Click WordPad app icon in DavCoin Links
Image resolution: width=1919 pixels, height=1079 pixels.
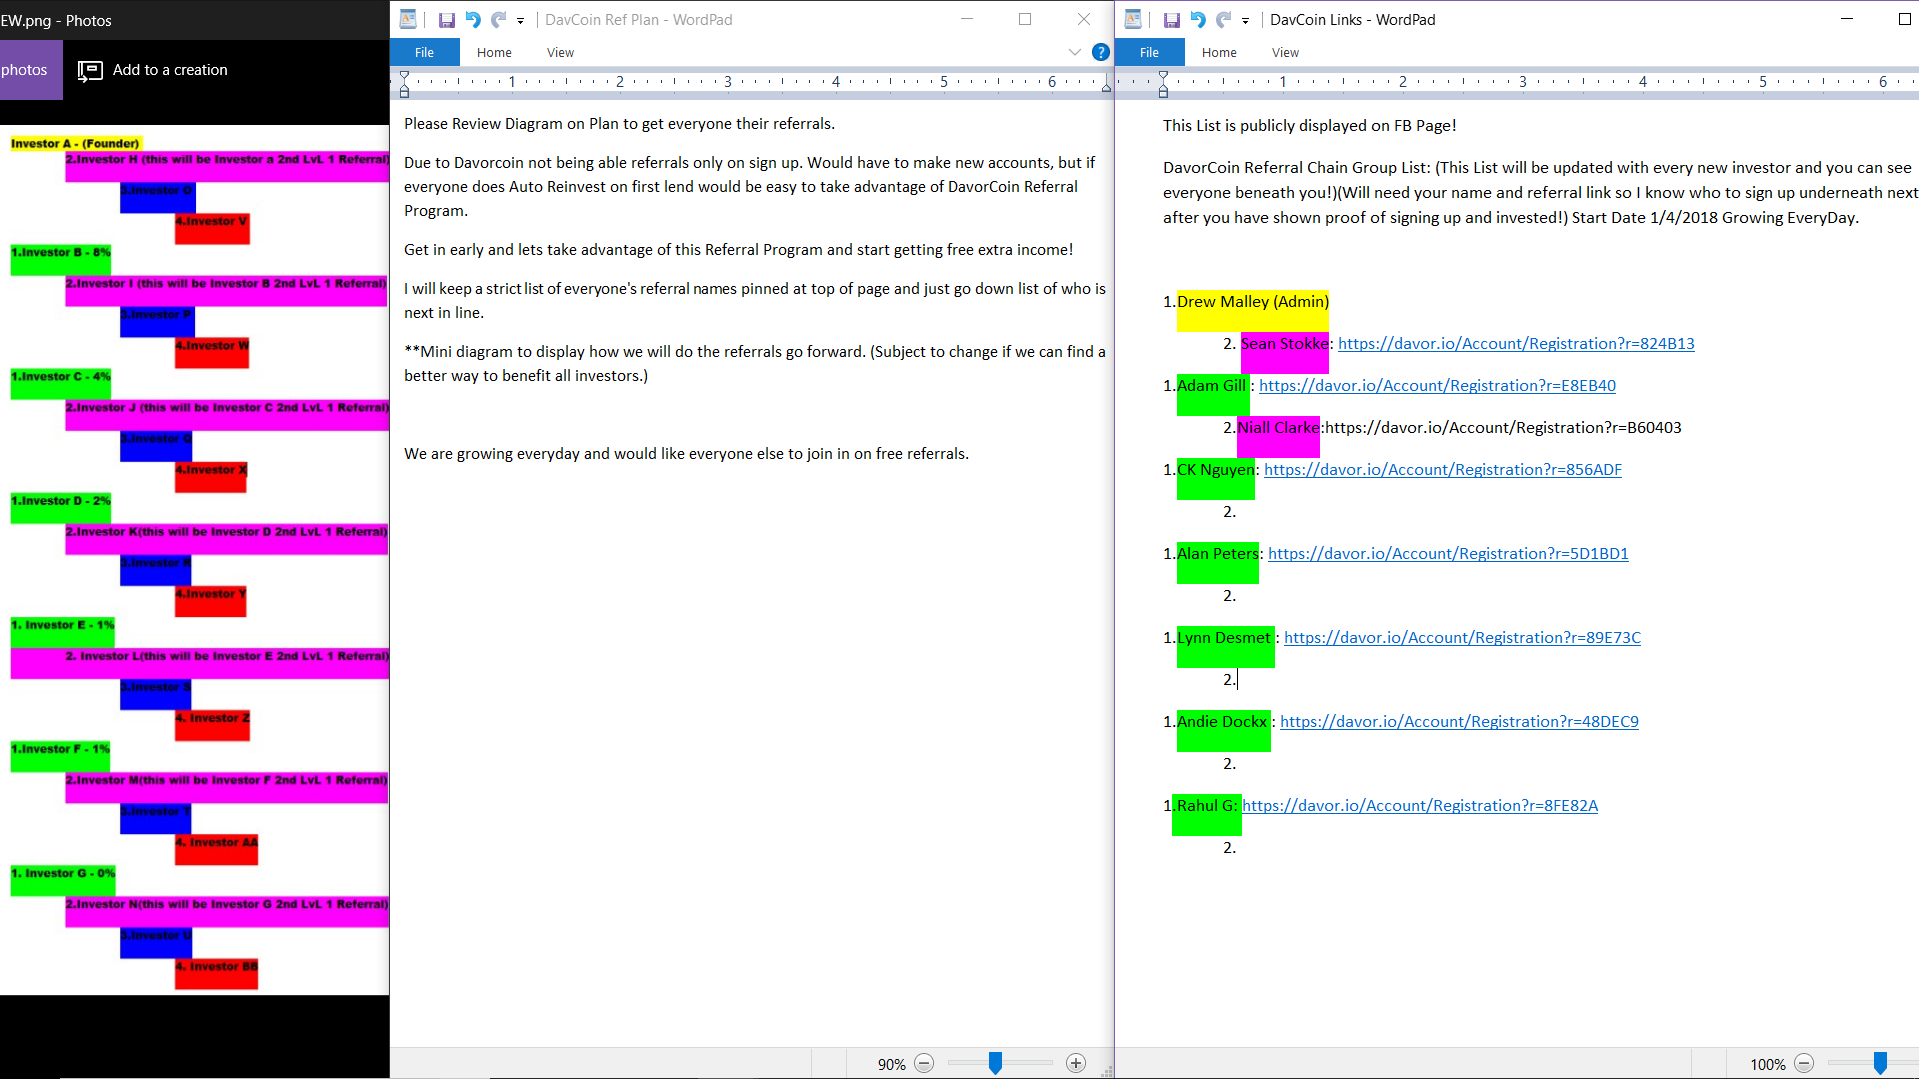[x=1133, y=20]
